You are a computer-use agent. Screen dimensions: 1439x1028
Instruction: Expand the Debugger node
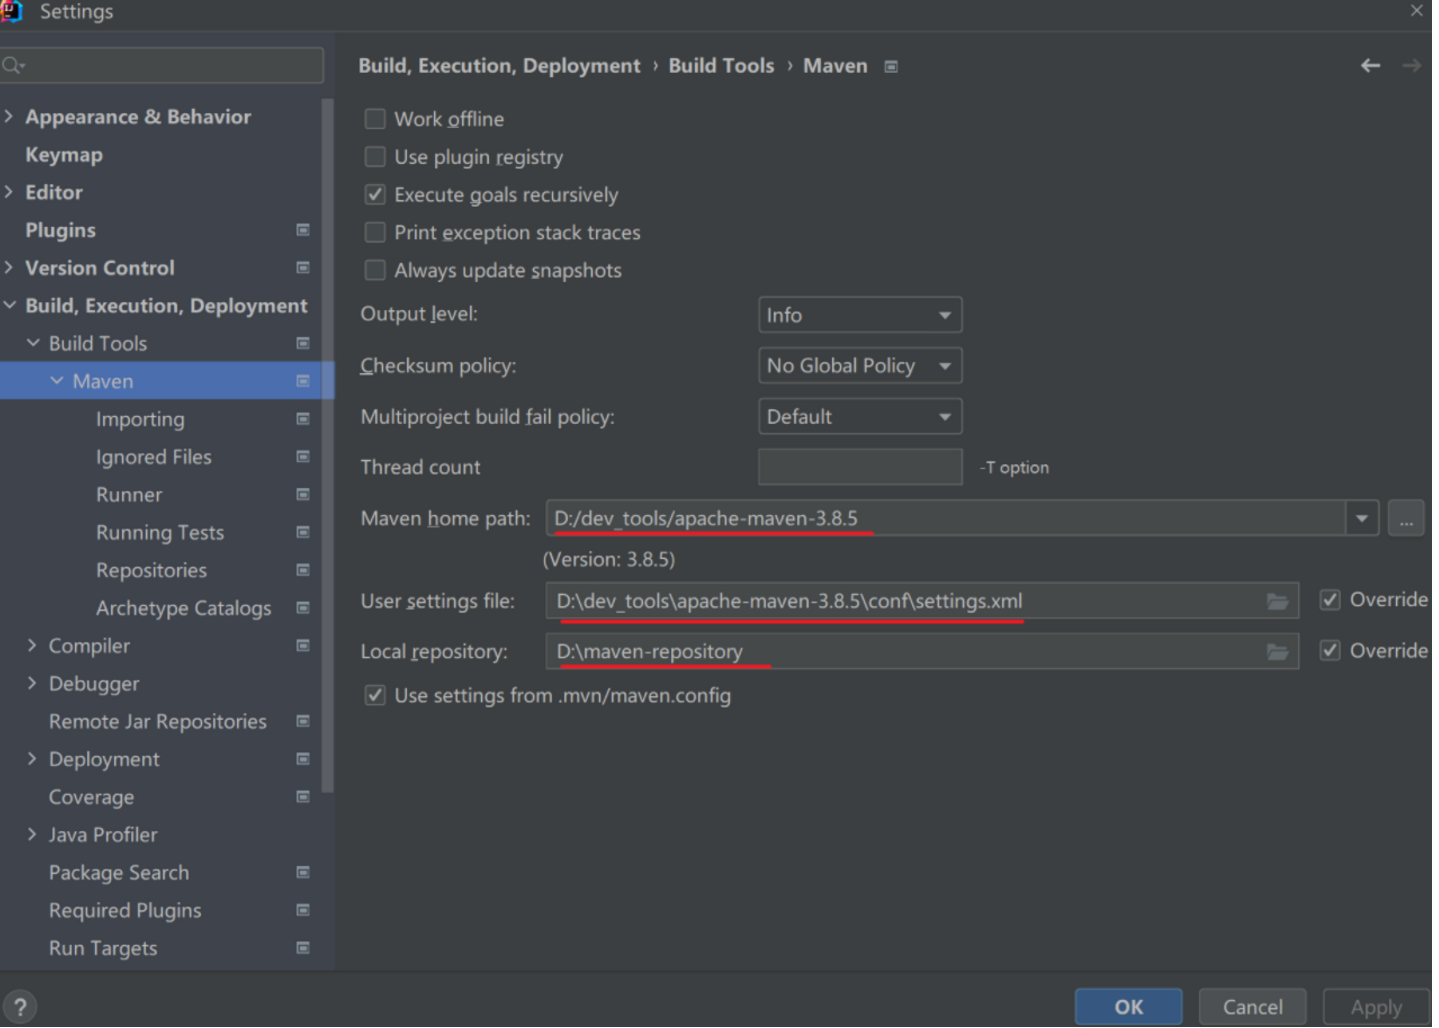(x=32, y=684)
